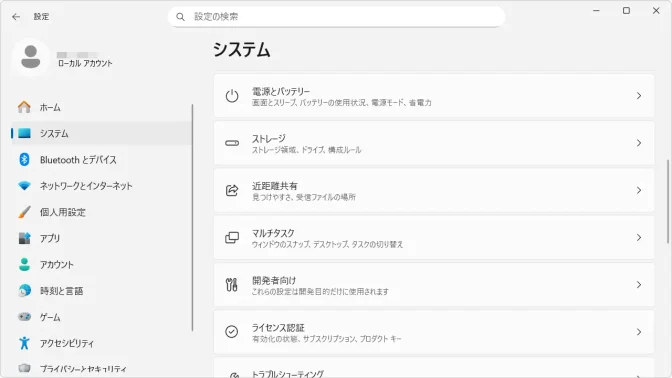Expand マルチタスク chevron arrow
Image resolution: width=672 pixels, height=378 pixels.
coord(639,237)
